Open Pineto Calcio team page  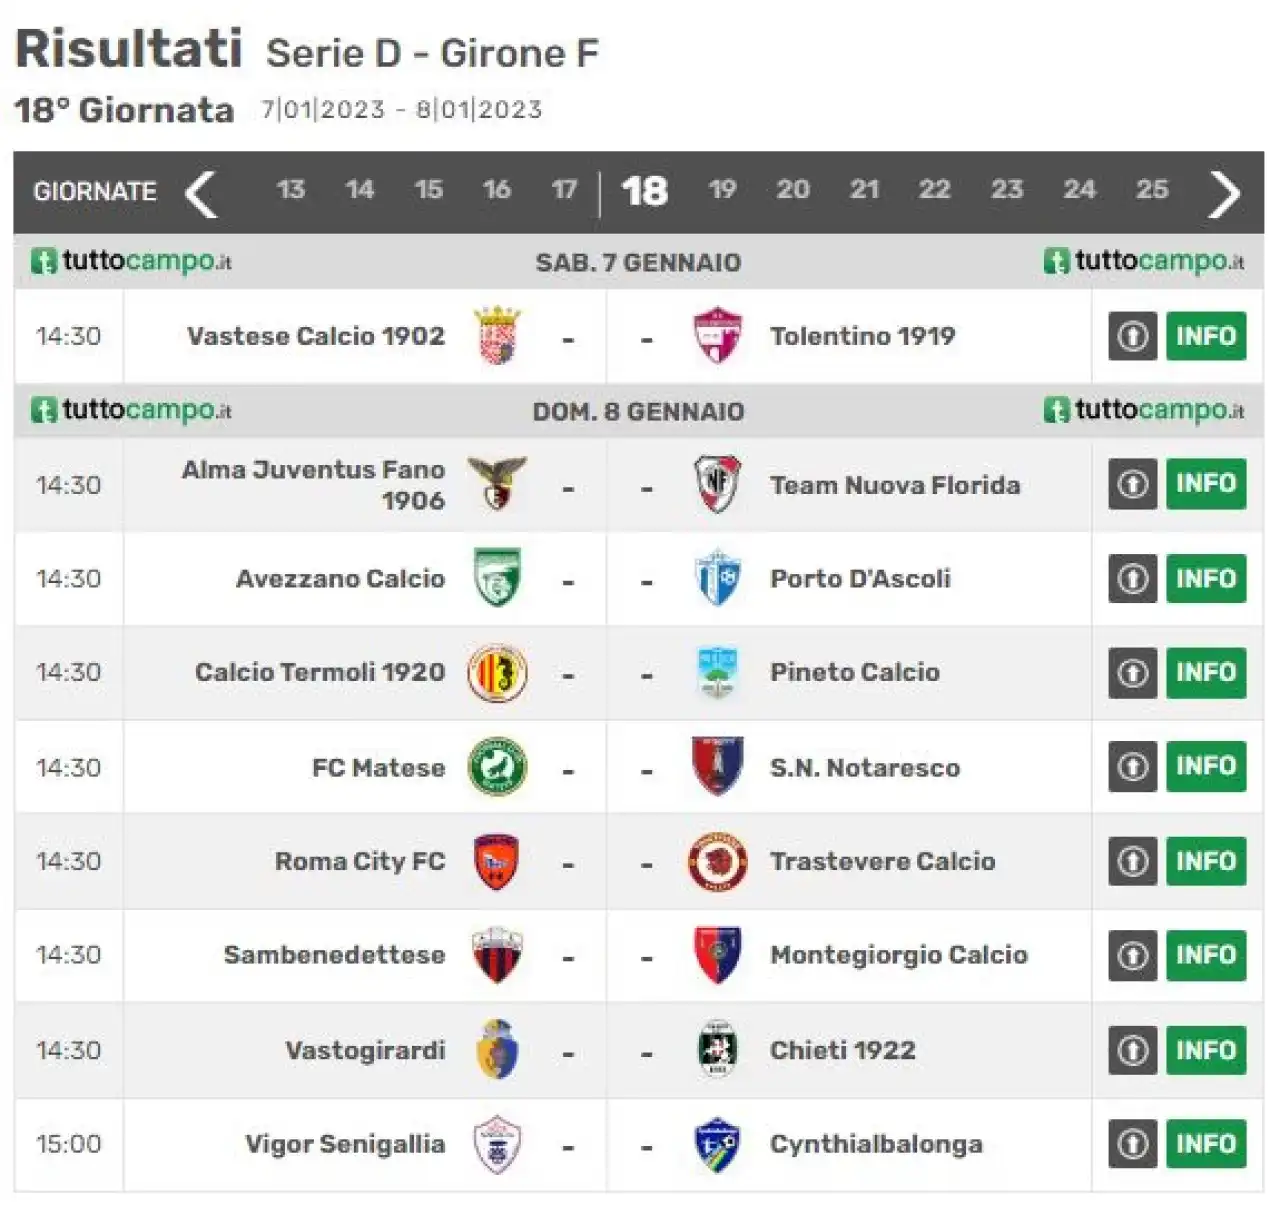point(855,672)
